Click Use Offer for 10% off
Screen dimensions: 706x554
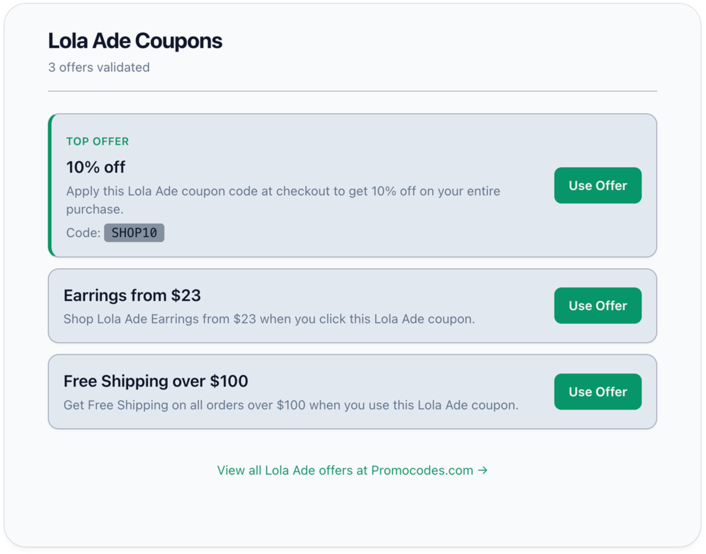597,186
